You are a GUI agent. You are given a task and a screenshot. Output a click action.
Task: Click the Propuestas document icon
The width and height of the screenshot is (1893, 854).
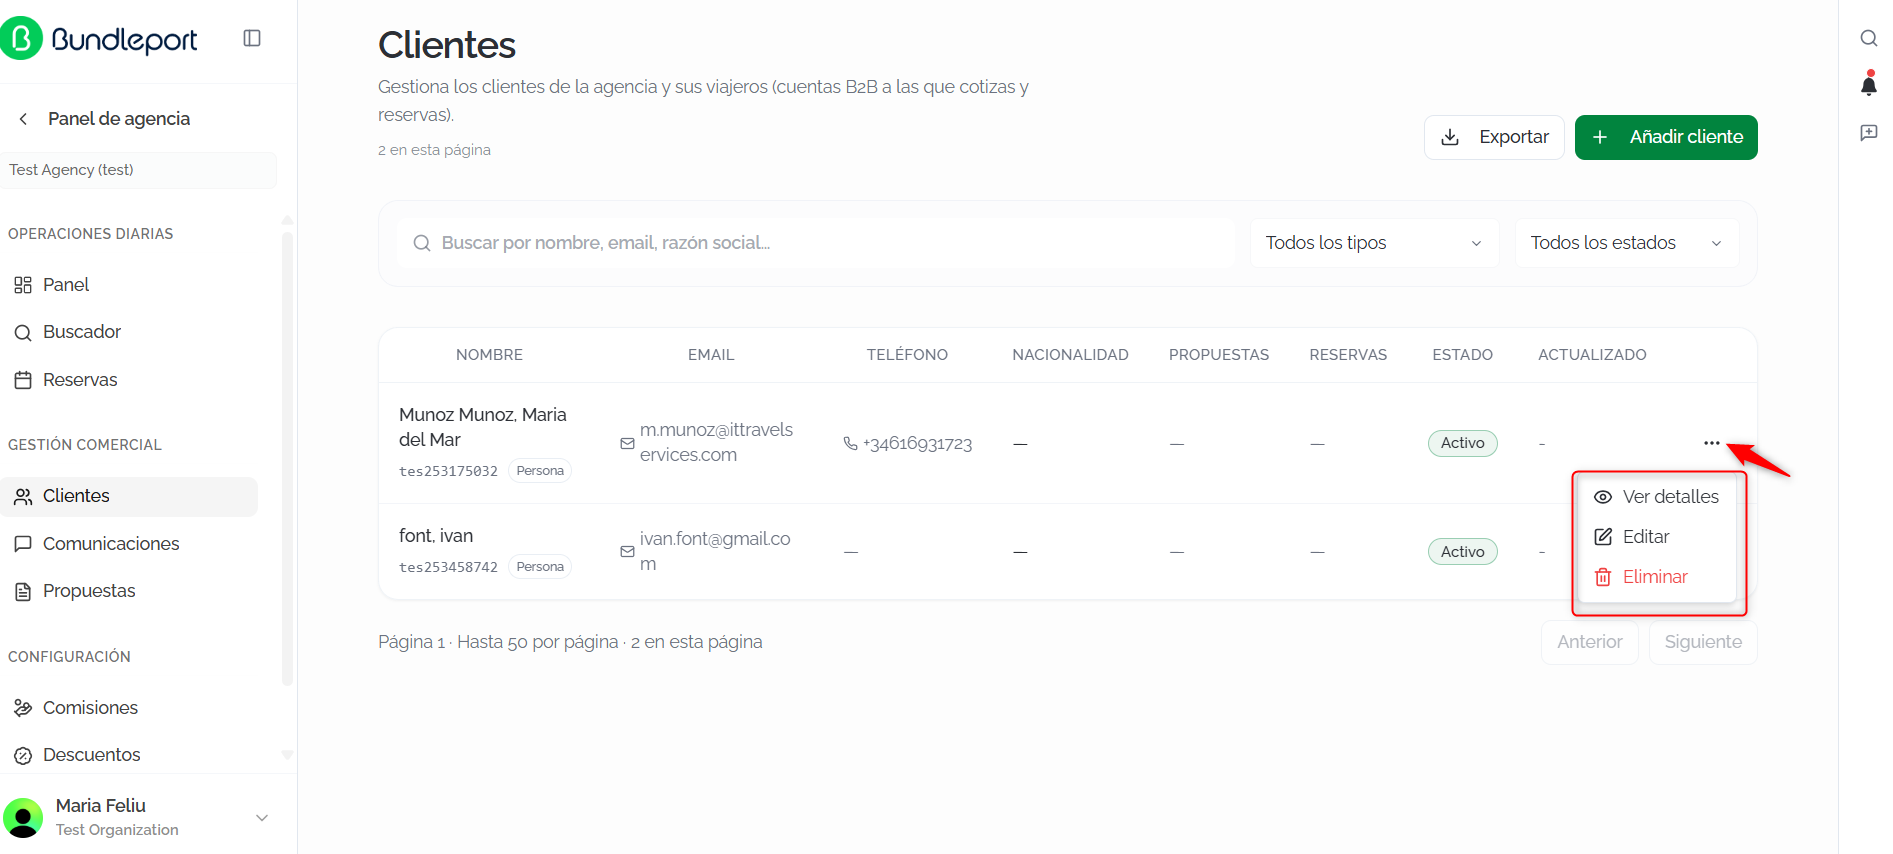click(x=23, y=592)
